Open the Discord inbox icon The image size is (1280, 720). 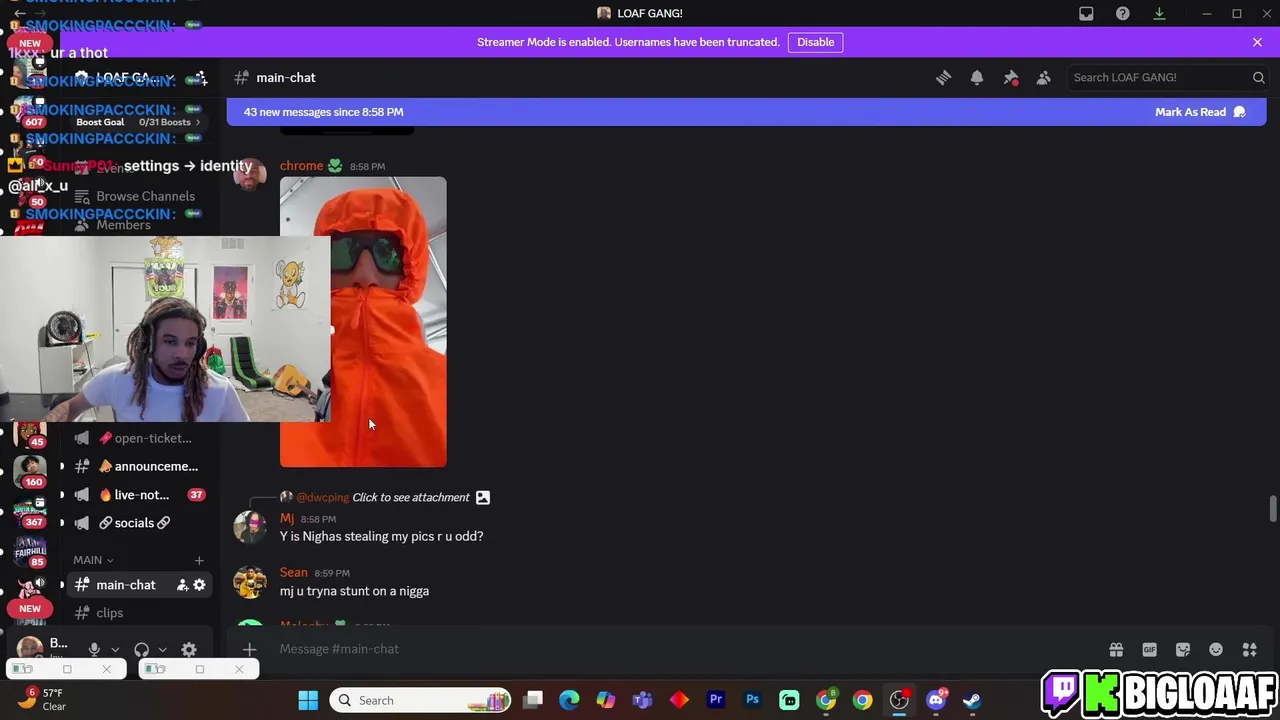pos(1086,13)
